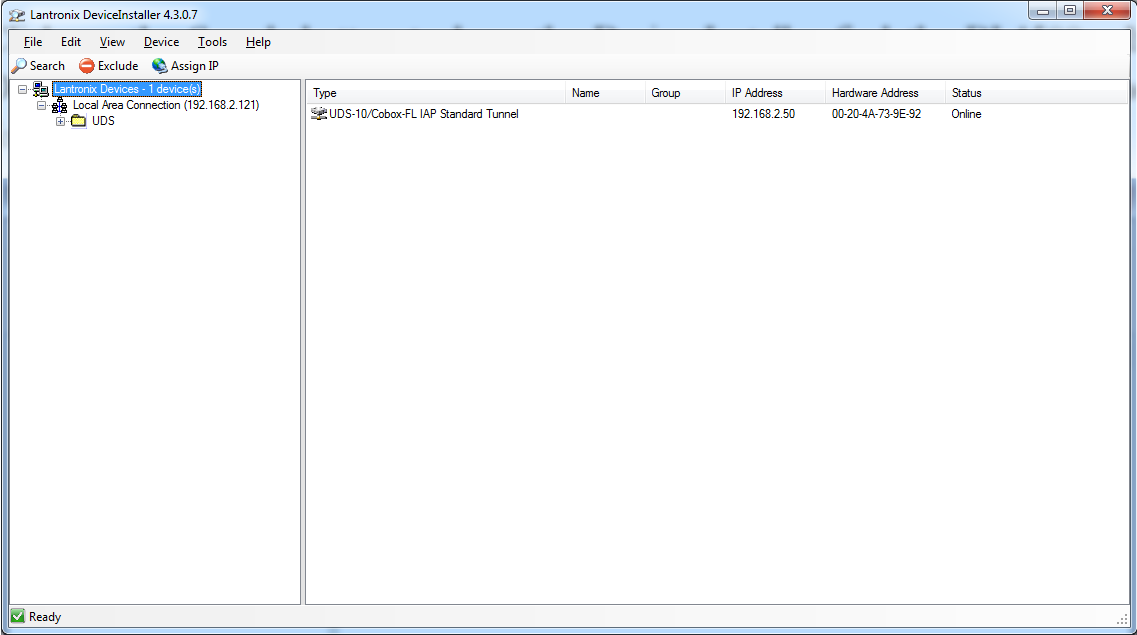The image size is (1137, 635).
Task: Select 'Local Area Connection (192.168.2.121)' tree item
Action: click(165, 105)
